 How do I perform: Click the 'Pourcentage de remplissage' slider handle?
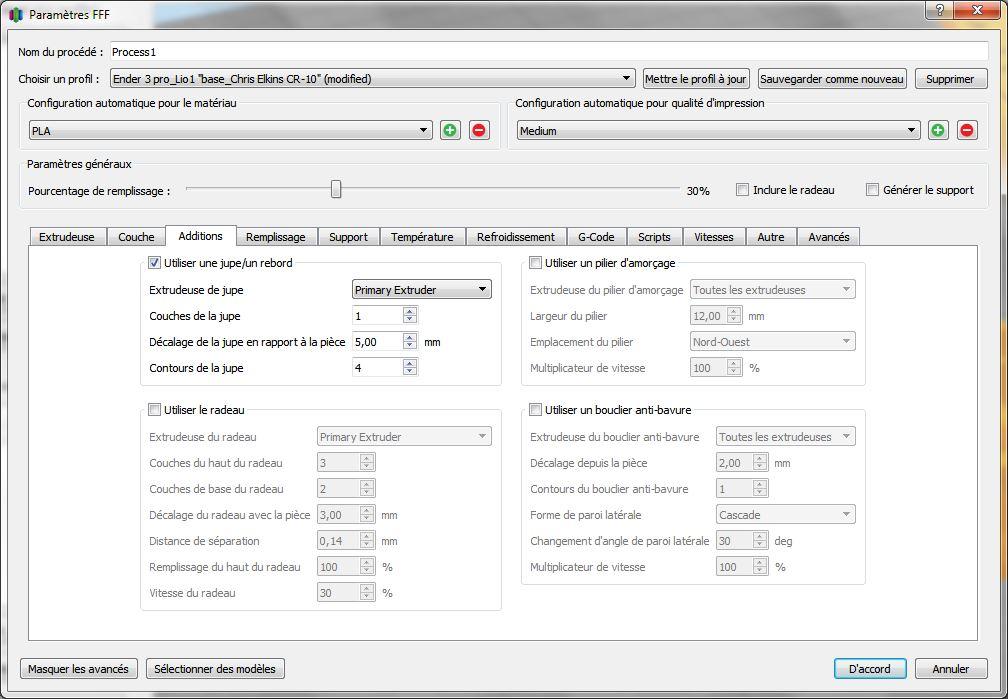tap(336, 190)
